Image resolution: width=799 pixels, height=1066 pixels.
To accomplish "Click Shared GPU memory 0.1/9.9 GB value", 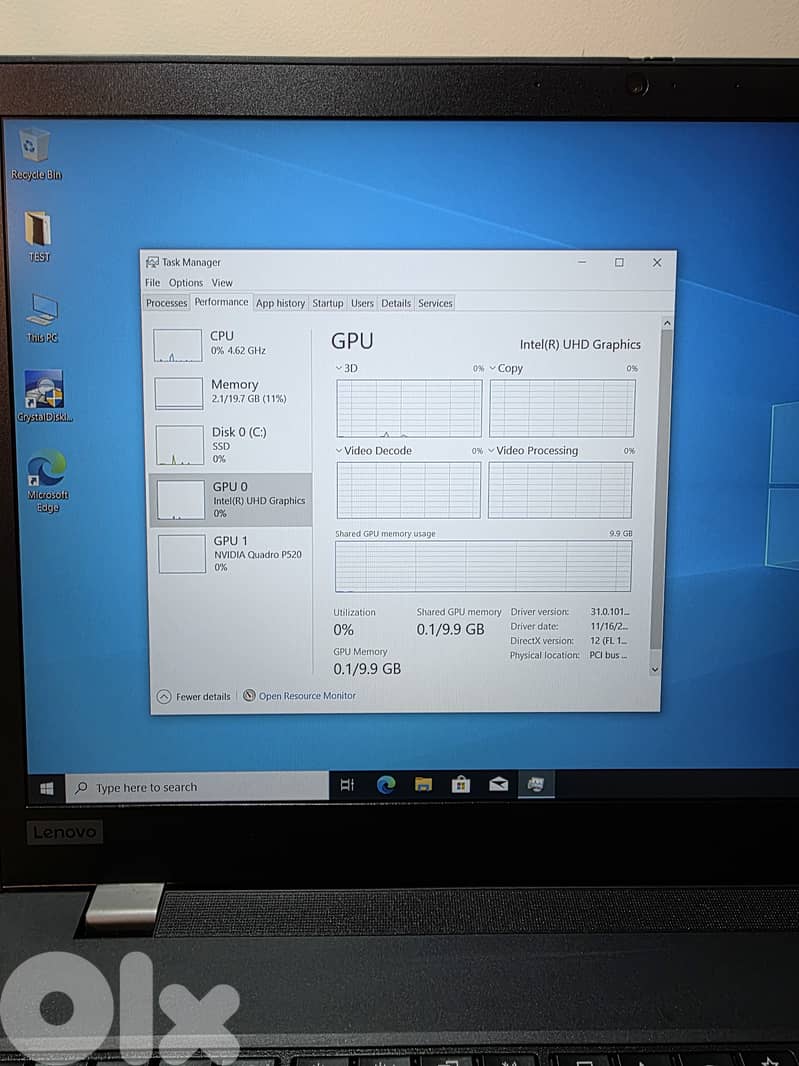I will point(451,630).
